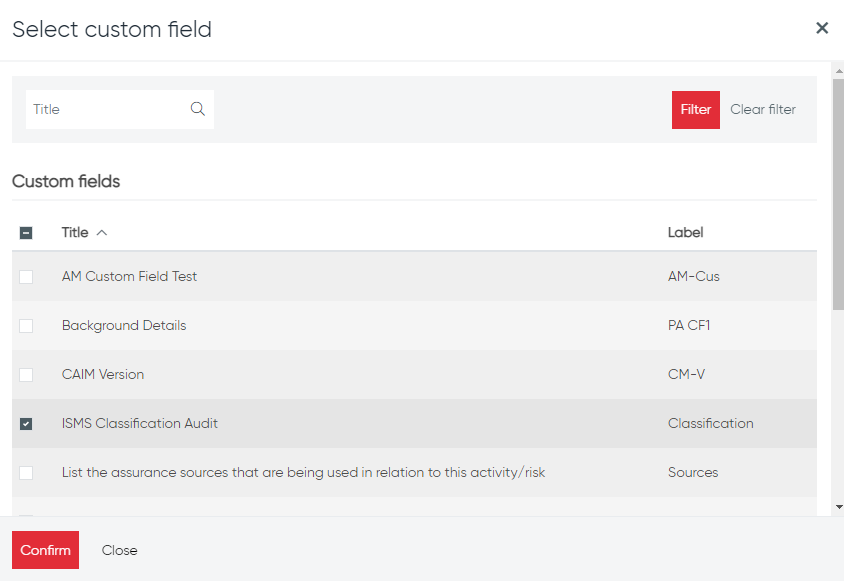Select the CAIM Version title text

pyautogui.click(x=103, y=374)
